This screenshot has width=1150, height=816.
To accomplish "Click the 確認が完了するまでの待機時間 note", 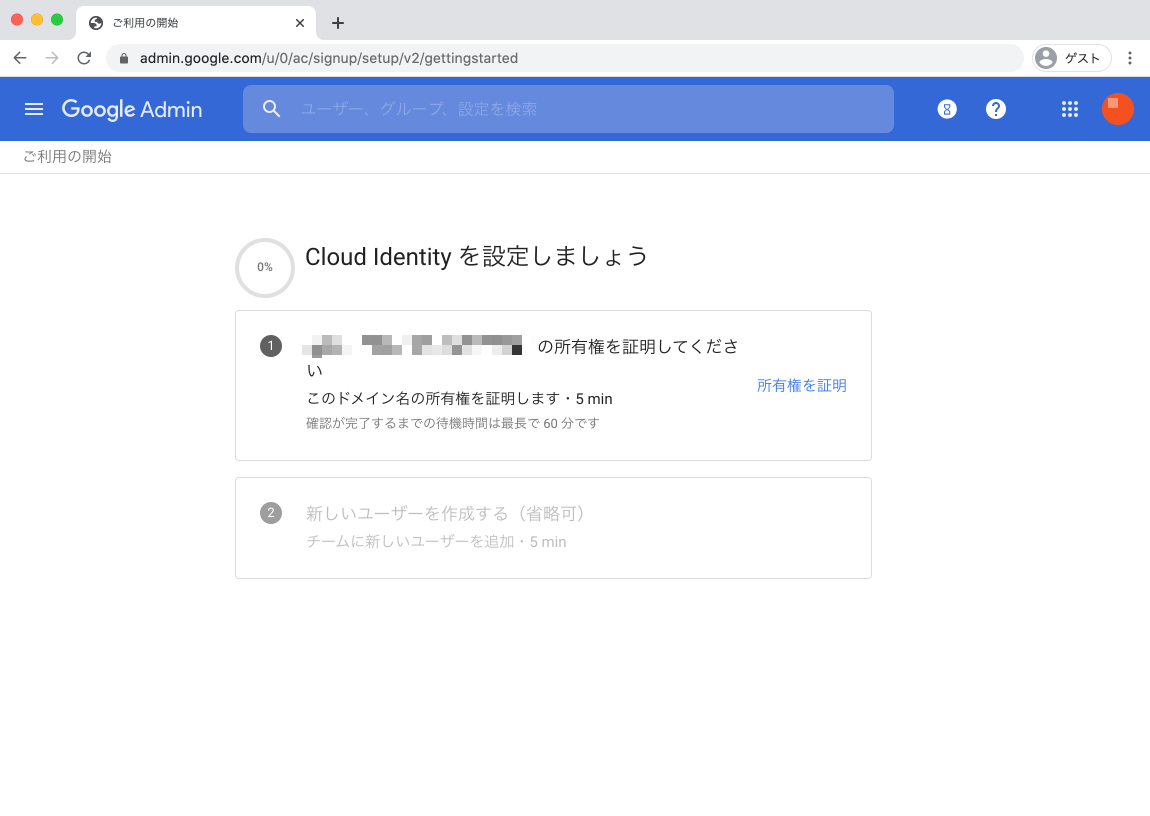I will coord(453,423).
